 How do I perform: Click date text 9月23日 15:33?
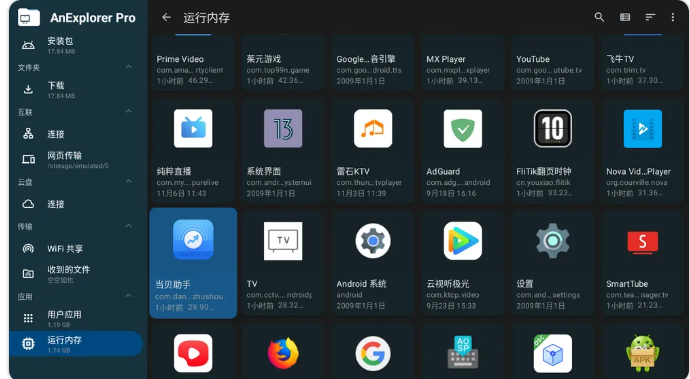[451, 305]
